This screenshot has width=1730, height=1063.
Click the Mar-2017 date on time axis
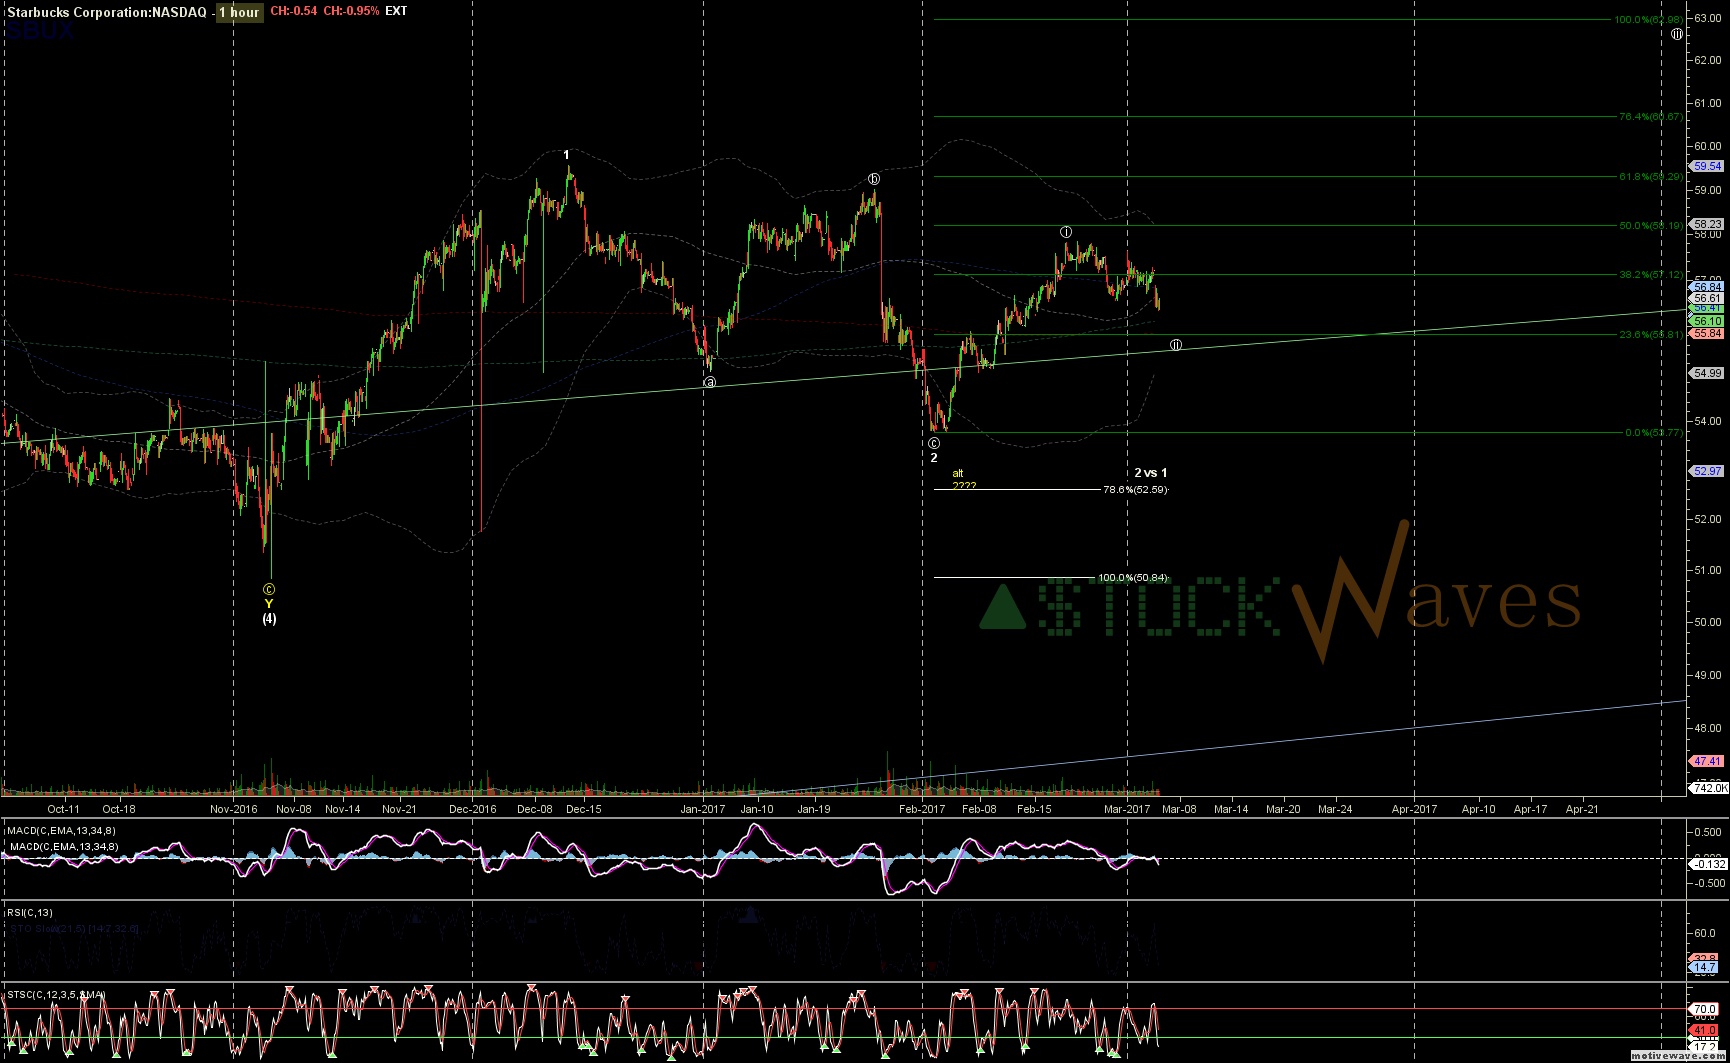[1127, 809]
